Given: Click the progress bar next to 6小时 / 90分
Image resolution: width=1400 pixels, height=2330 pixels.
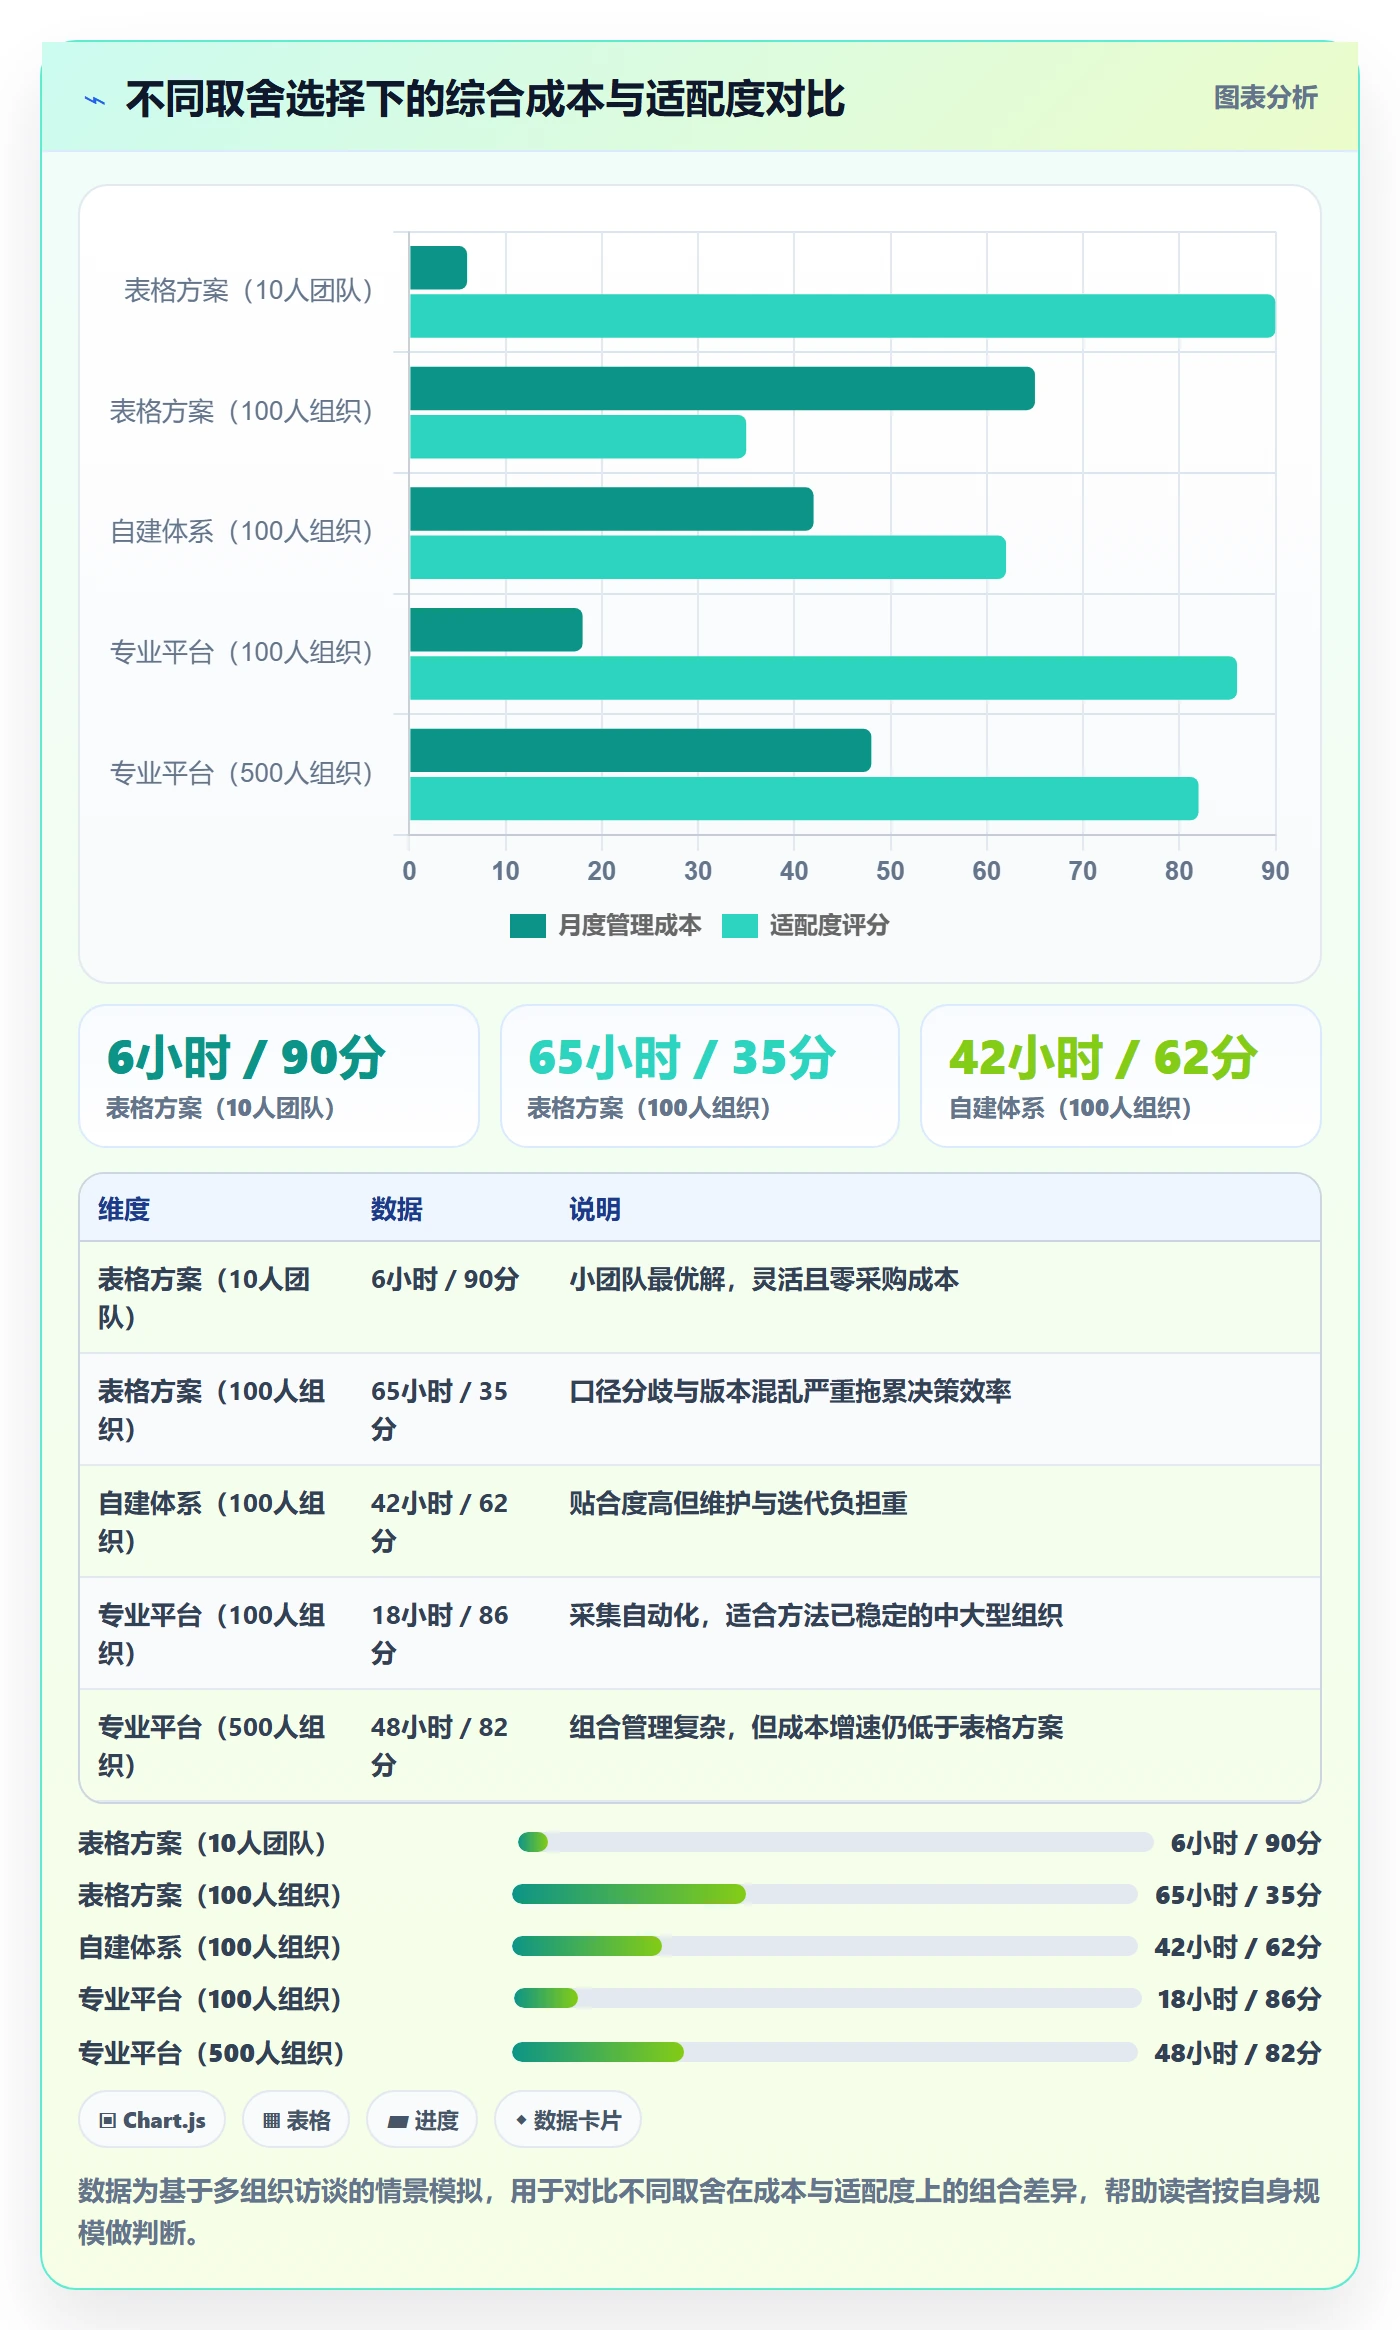Looking at the screenshot, I should click(835, 1842).
